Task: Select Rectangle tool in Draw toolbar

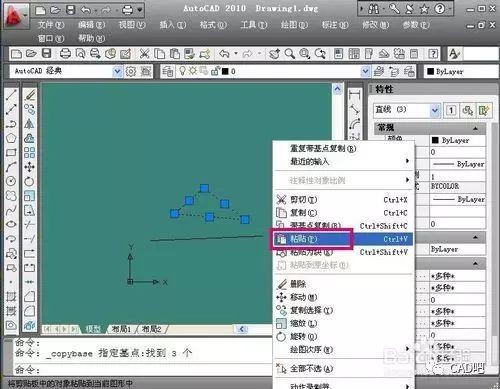Action: [x=11, y=152]
